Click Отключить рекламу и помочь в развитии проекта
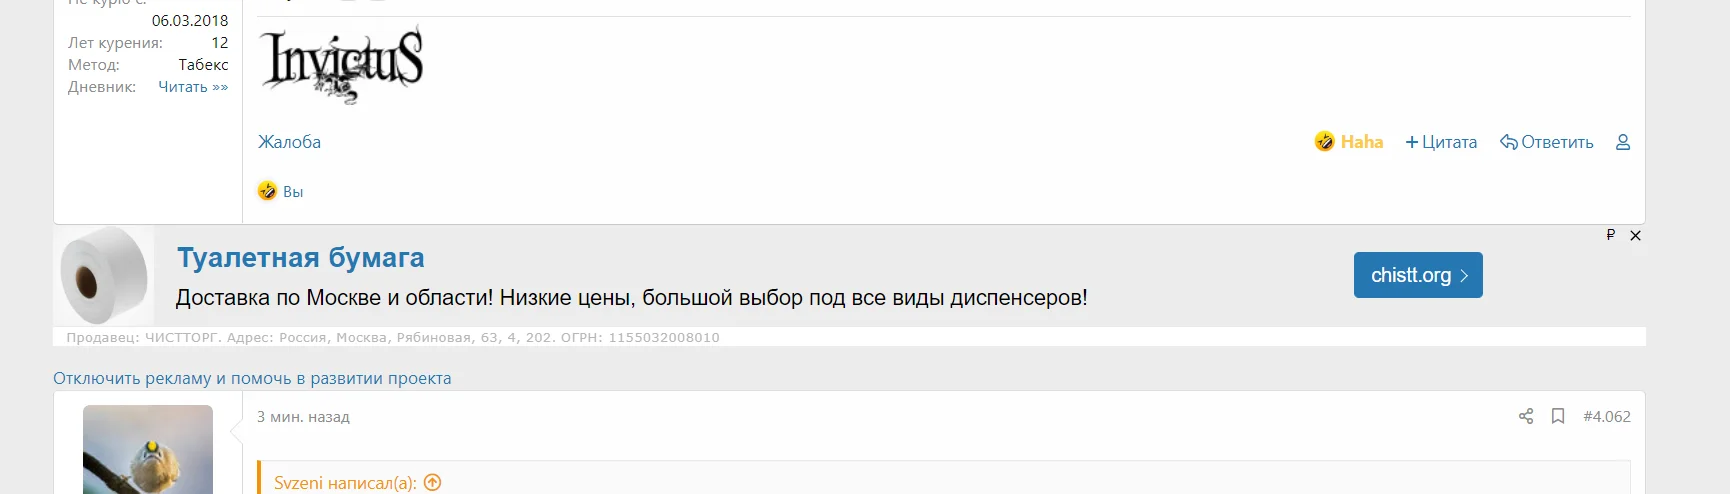This screenshot has width=1730, height=494. [x=252, y=378]
